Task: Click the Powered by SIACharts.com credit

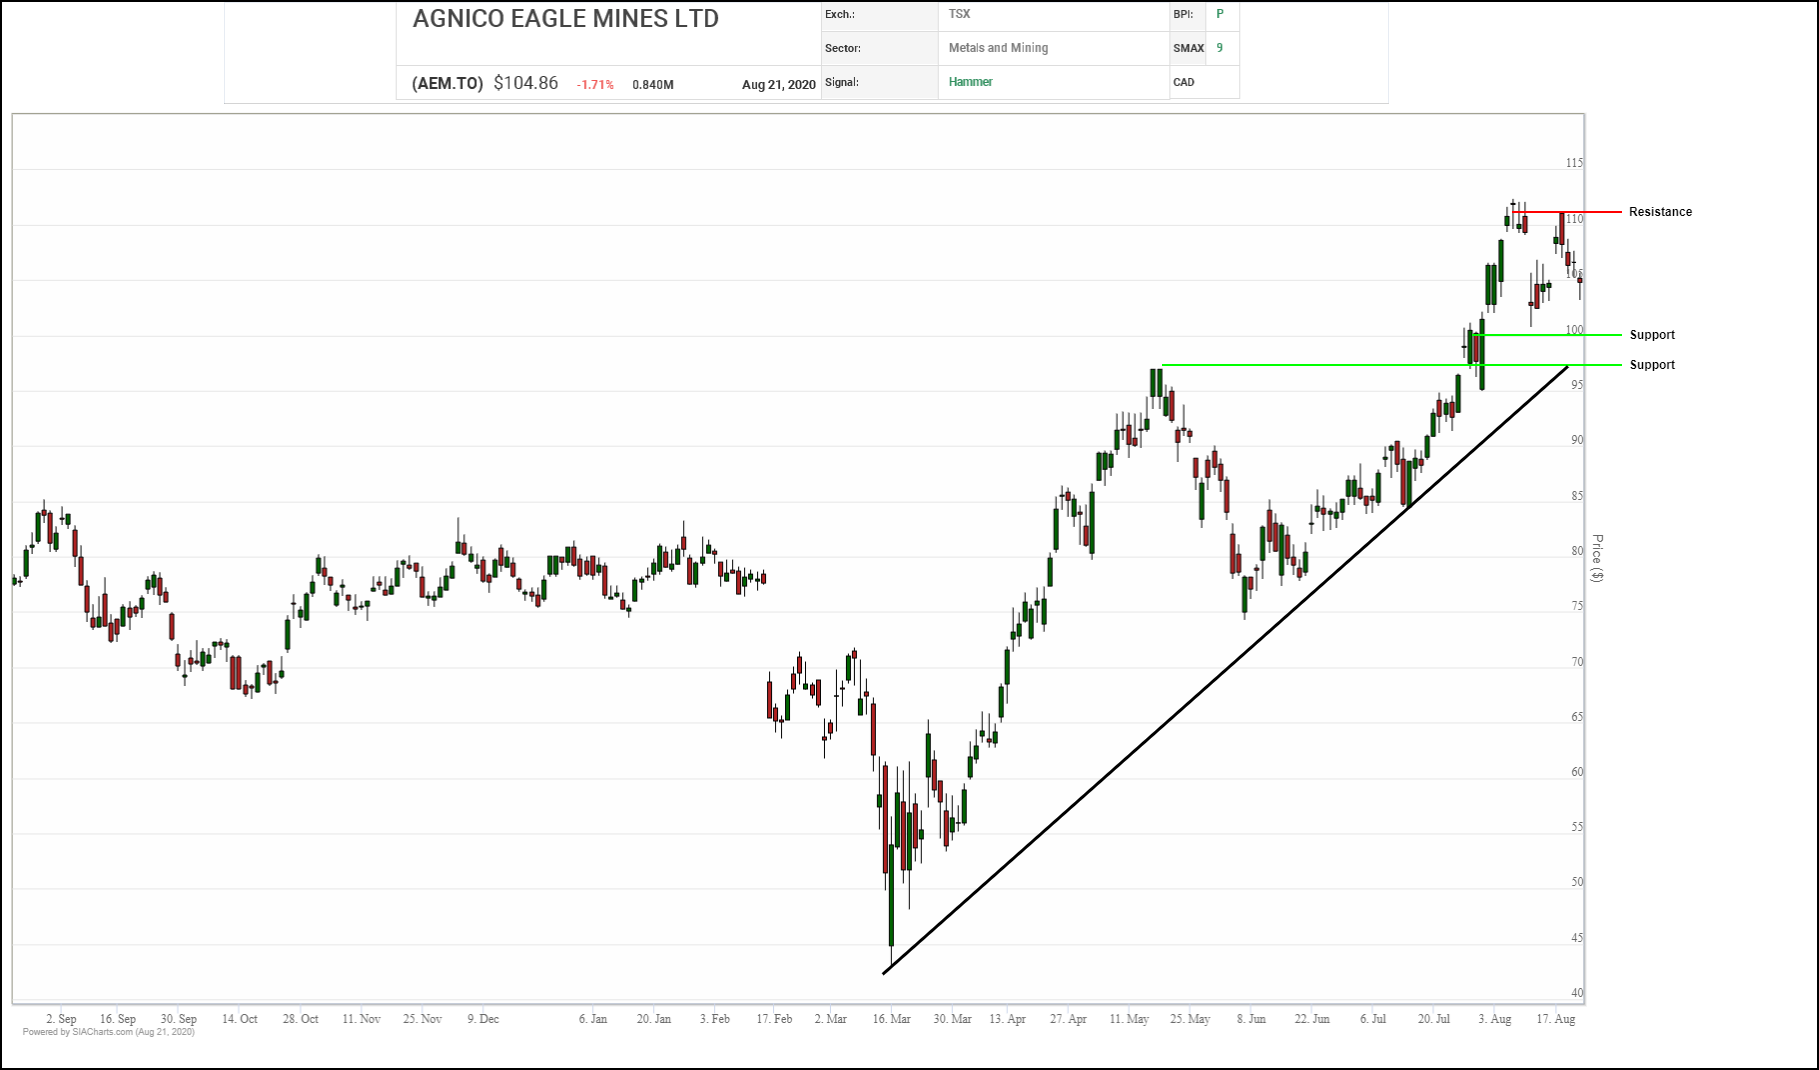Action: [108, 1032]
